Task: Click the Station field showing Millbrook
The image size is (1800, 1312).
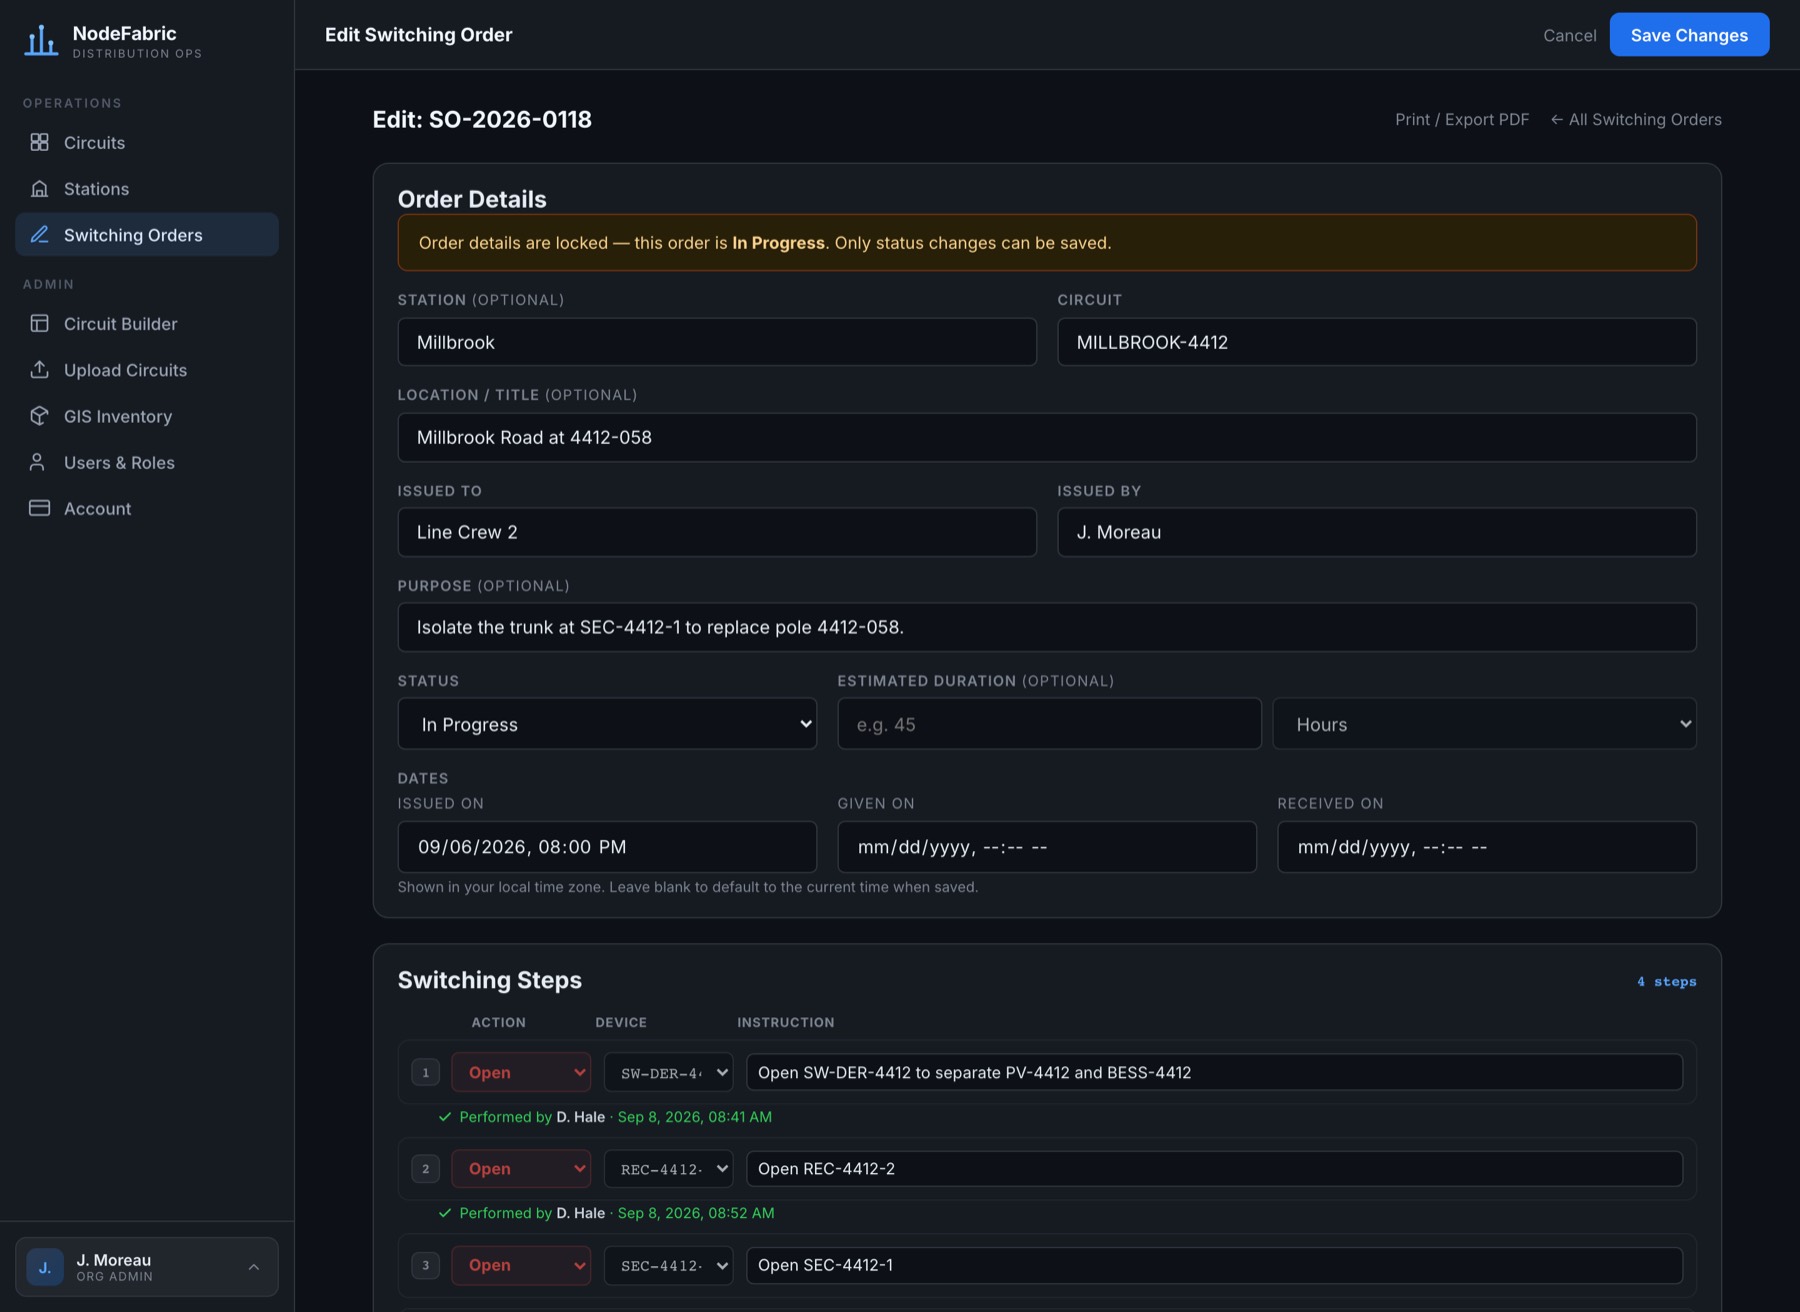Action: [717, 342]
